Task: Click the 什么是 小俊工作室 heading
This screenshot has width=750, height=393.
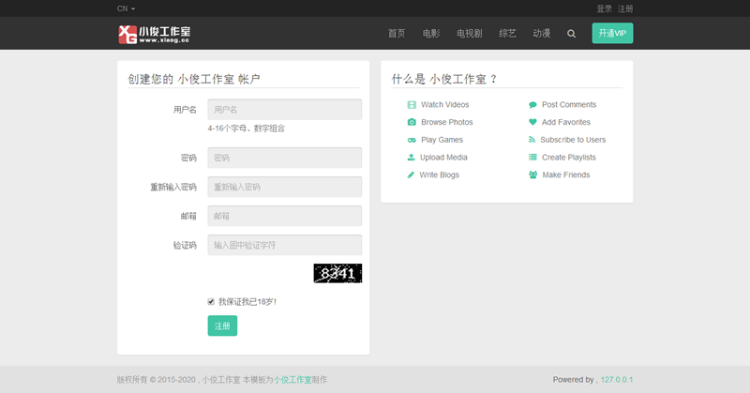Action: coord(445,79)
